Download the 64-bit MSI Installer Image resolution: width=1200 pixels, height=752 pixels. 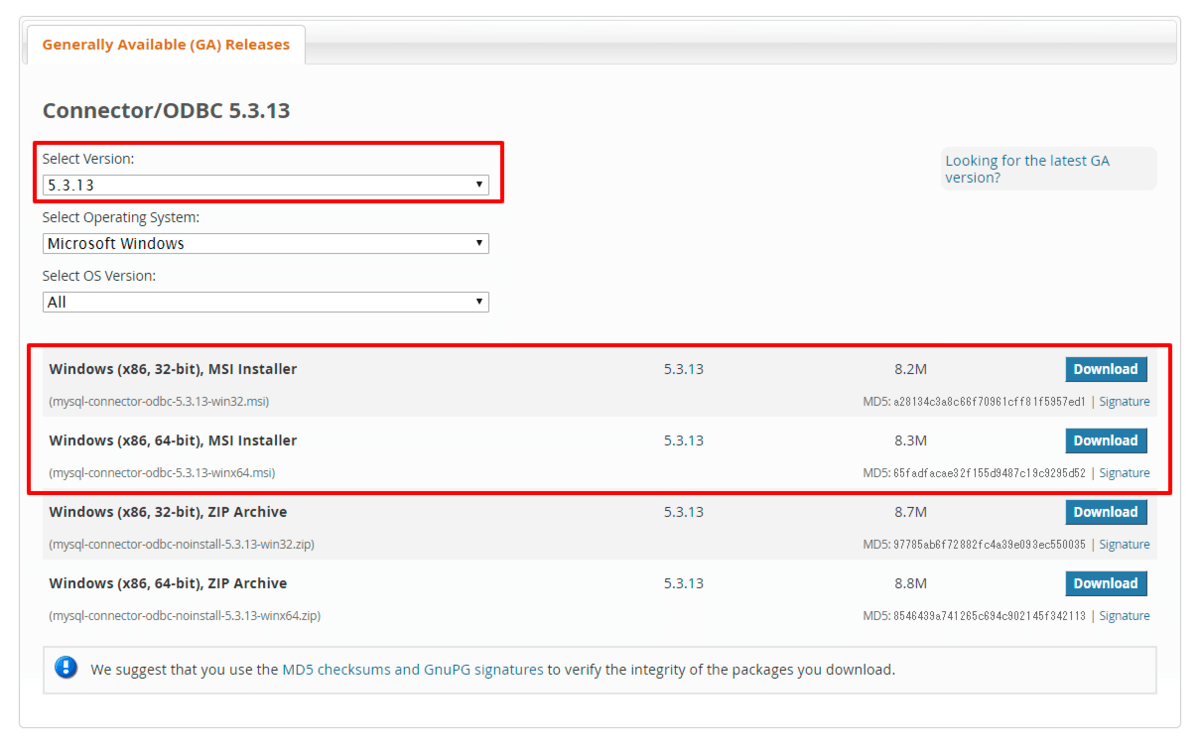1105,441
